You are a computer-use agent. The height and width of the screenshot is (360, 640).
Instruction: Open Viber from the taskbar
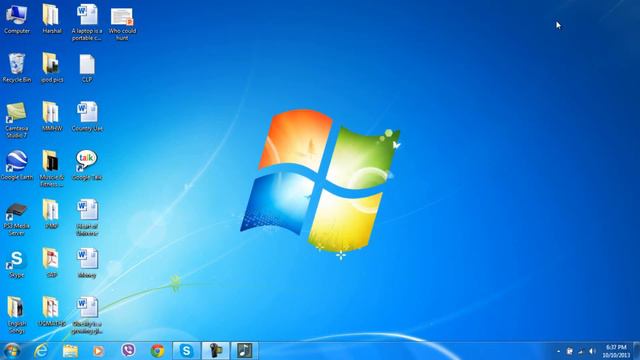click(128, 351)
